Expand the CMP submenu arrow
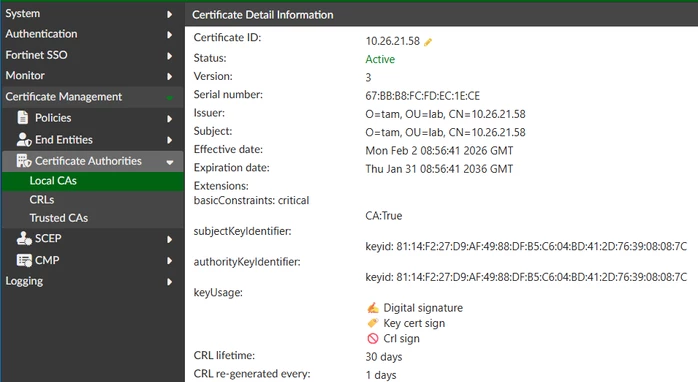 point(169,261)
